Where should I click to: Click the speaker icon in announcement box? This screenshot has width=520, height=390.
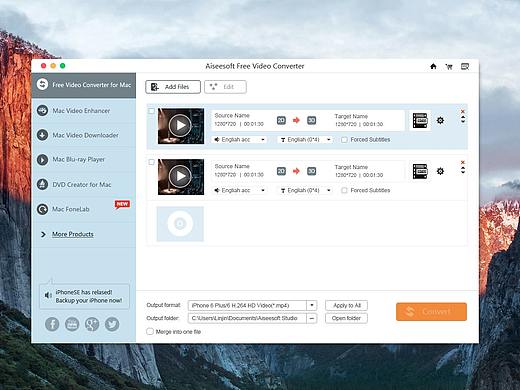point(48,295)
